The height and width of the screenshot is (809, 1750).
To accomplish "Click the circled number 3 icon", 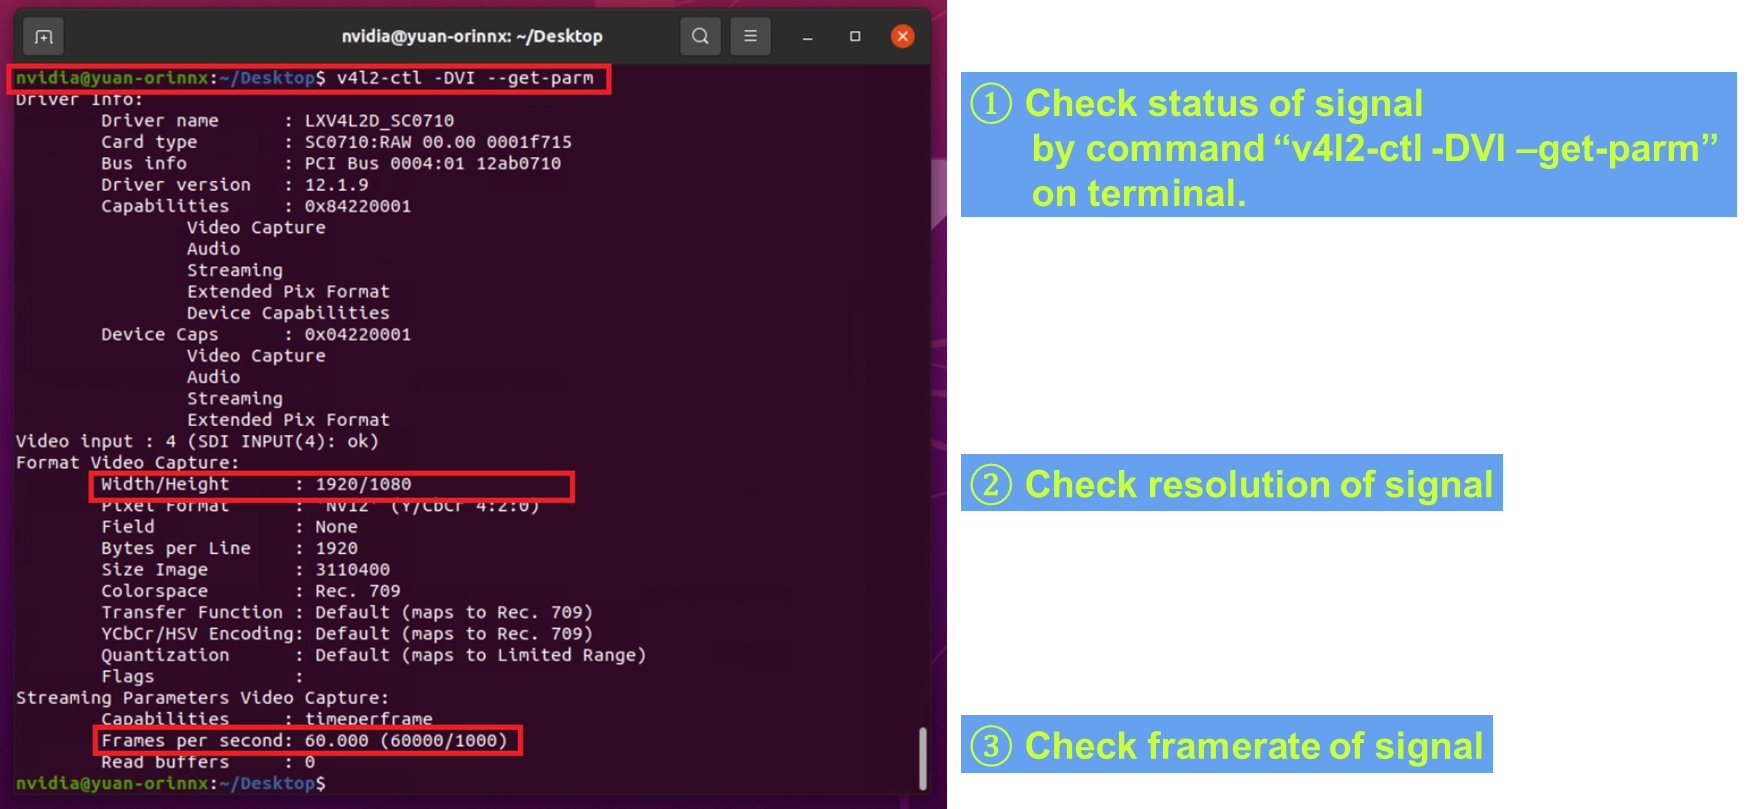I will (x=991, y=746).
